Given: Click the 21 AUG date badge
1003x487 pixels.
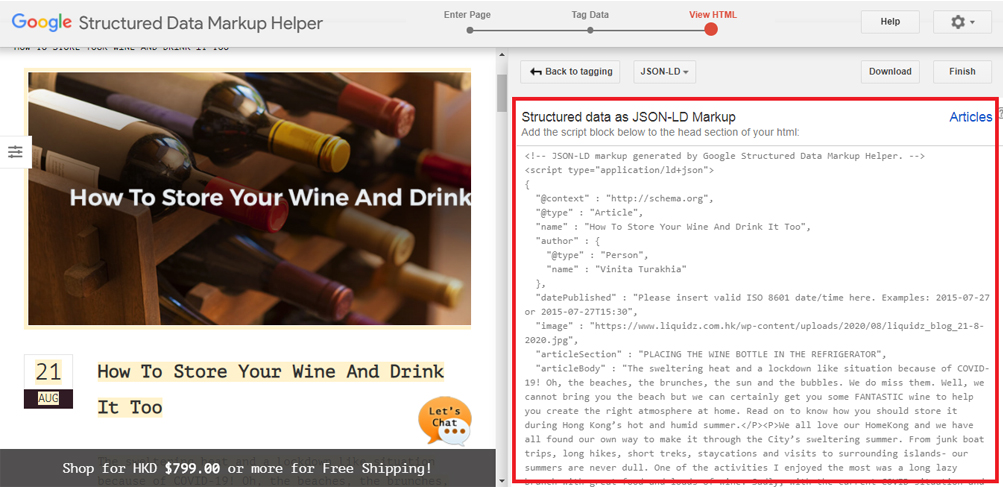Looking at the screenshot, I should coord(48,381).
